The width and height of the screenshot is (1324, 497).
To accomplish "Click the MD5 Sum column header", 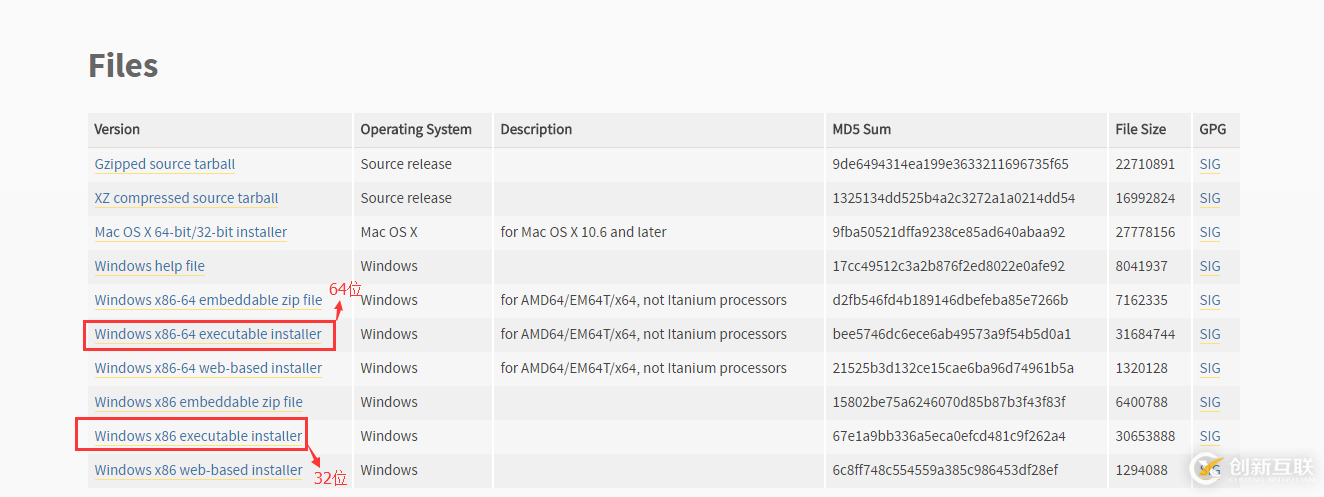I will [x=861, y=129].
